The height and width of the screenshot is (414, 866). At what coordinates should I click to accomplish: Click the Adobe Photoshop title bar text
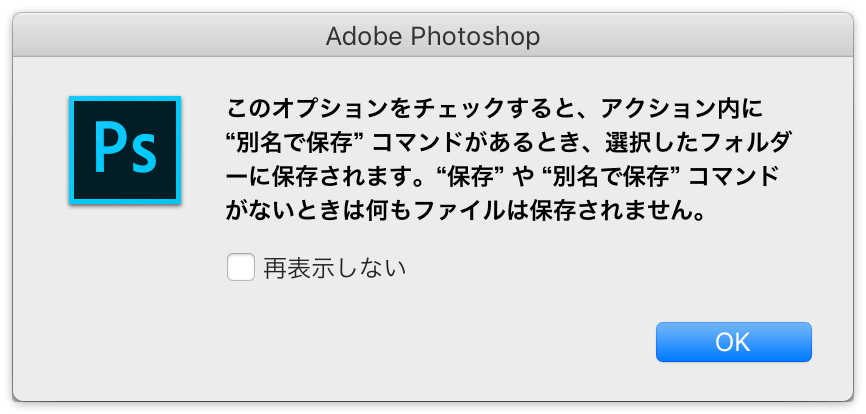pos(433,36)
